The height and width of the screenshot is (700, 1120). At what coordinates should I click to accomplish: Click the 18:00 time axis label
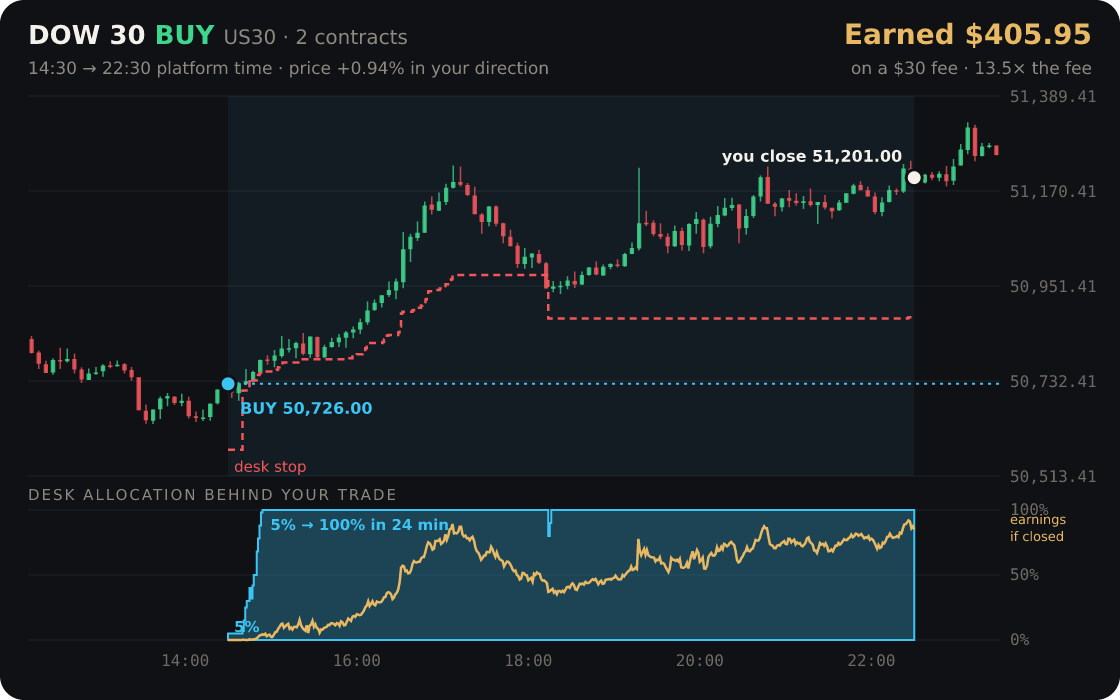(528, 661)
